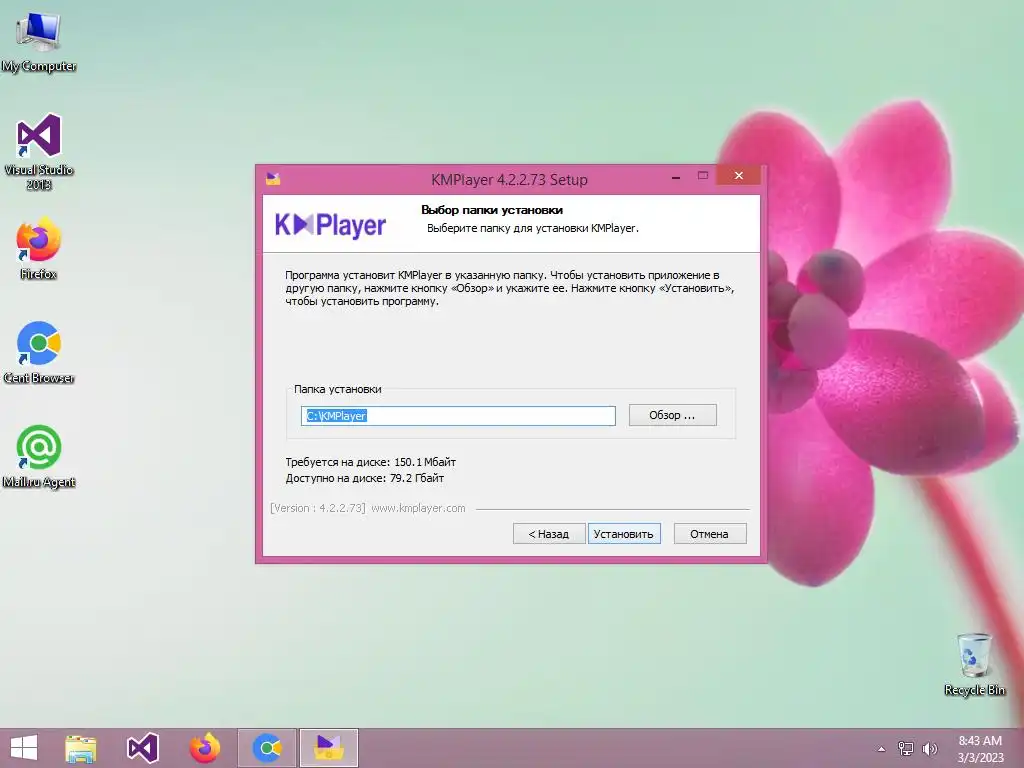The height and width of the screenshot is (768, 1024).
Task: Minimize the KMPlayer Setup window
Action: click(676, 176)
